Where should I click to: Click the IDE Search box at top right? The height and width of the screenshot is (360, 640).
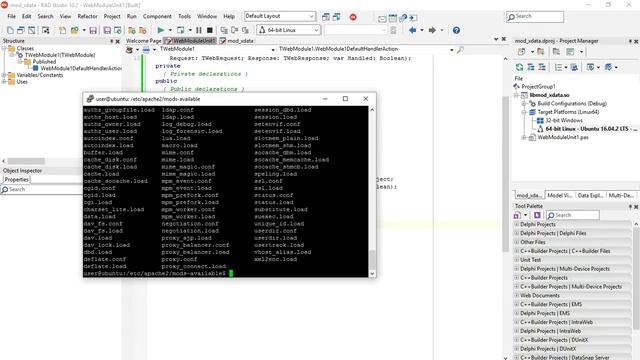point(535,16)
